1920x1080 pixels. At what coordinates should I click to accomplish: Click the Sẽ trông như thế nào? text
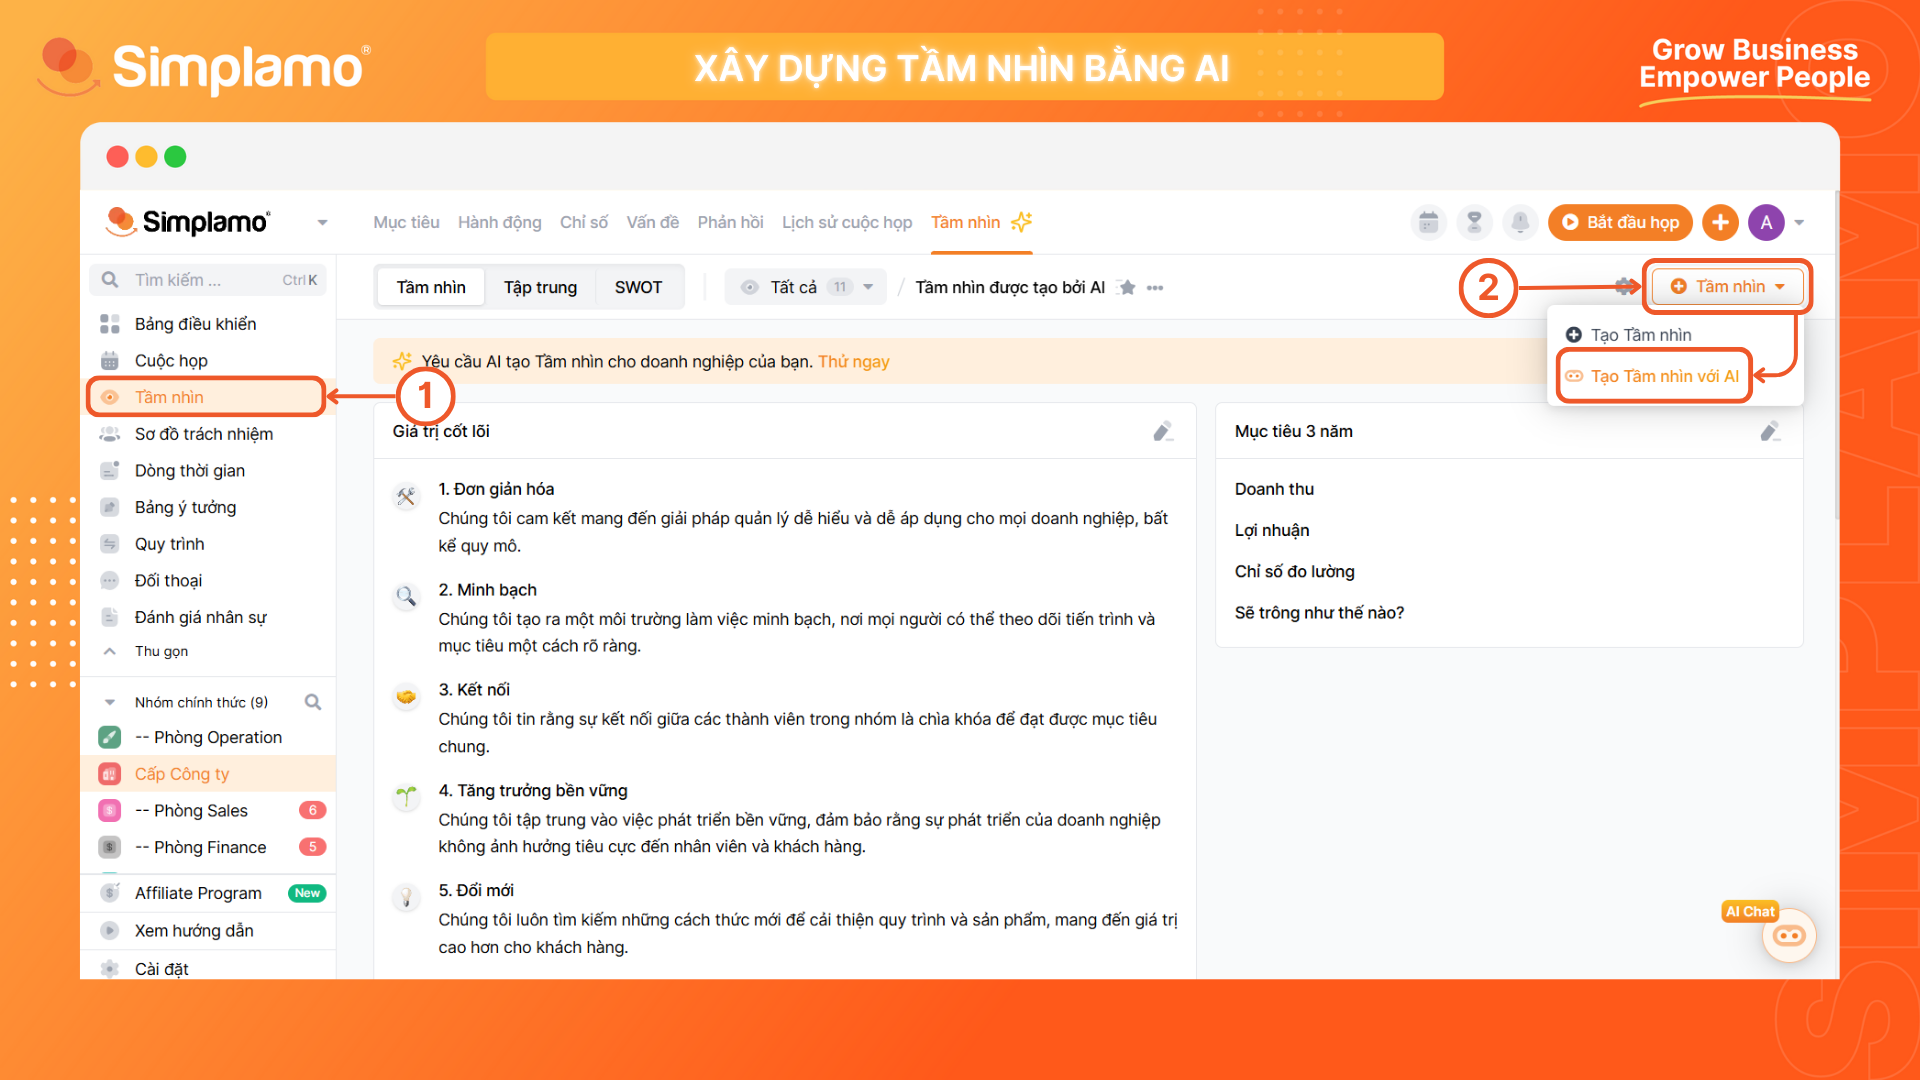(1319, 613)
